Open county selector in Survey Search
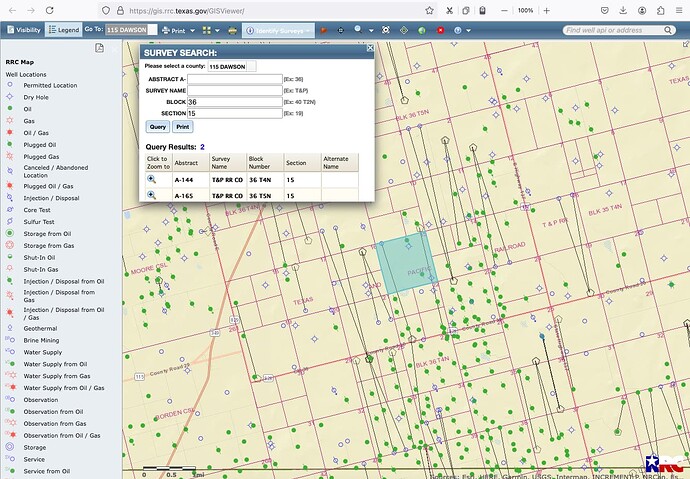Screen dimensions: 690x479 231,66
